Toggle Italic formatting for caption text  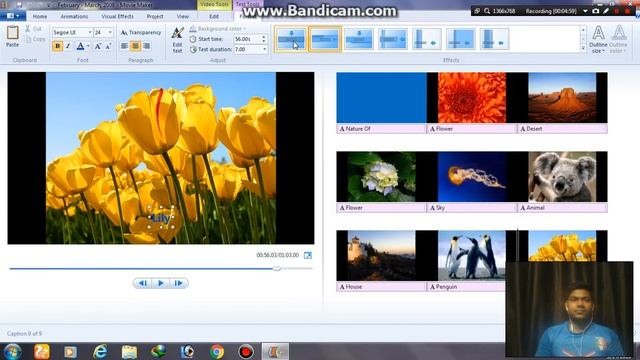[x=68, y=46]
